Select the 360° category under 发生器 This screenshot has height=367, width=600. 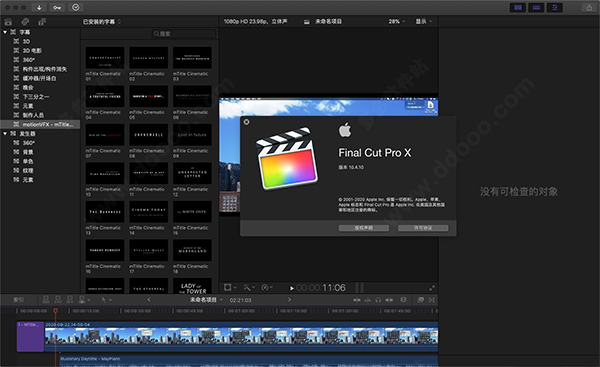pos(40,143)
